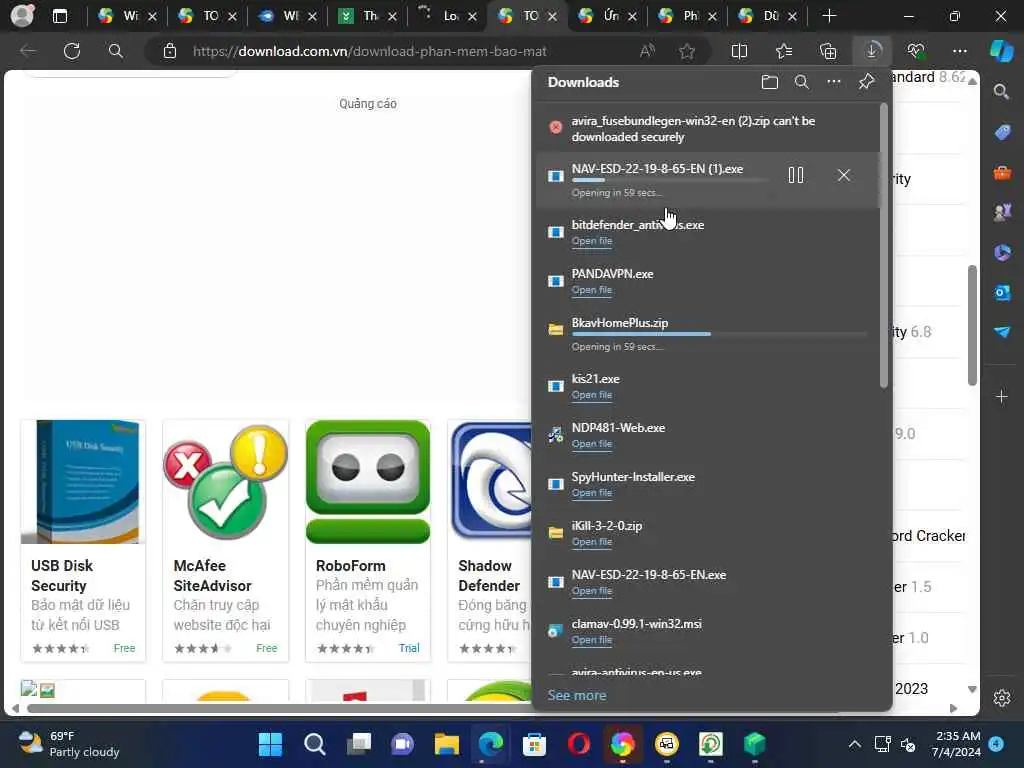Add a sidebar app with plus icon
Image resolution: width=1024 pixels, height=768 pixels.
click(1002, 396)
